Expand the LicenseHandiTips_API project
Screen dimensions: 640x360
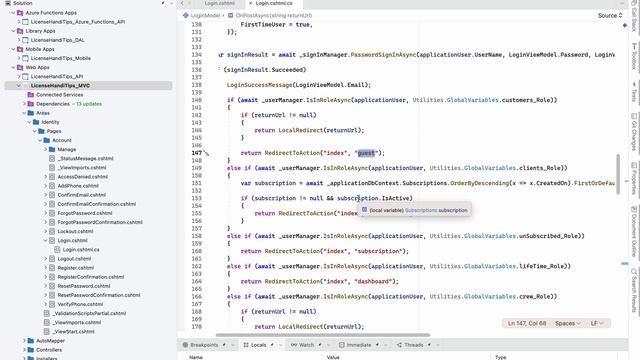pos(19,76)
